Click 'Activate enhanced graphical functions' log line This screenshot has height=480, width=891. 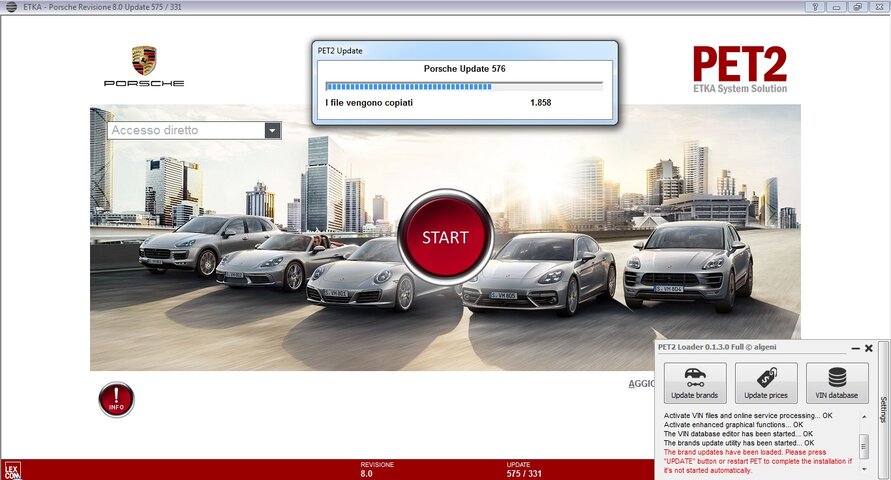pyautogui.click(x=733, y=425)
